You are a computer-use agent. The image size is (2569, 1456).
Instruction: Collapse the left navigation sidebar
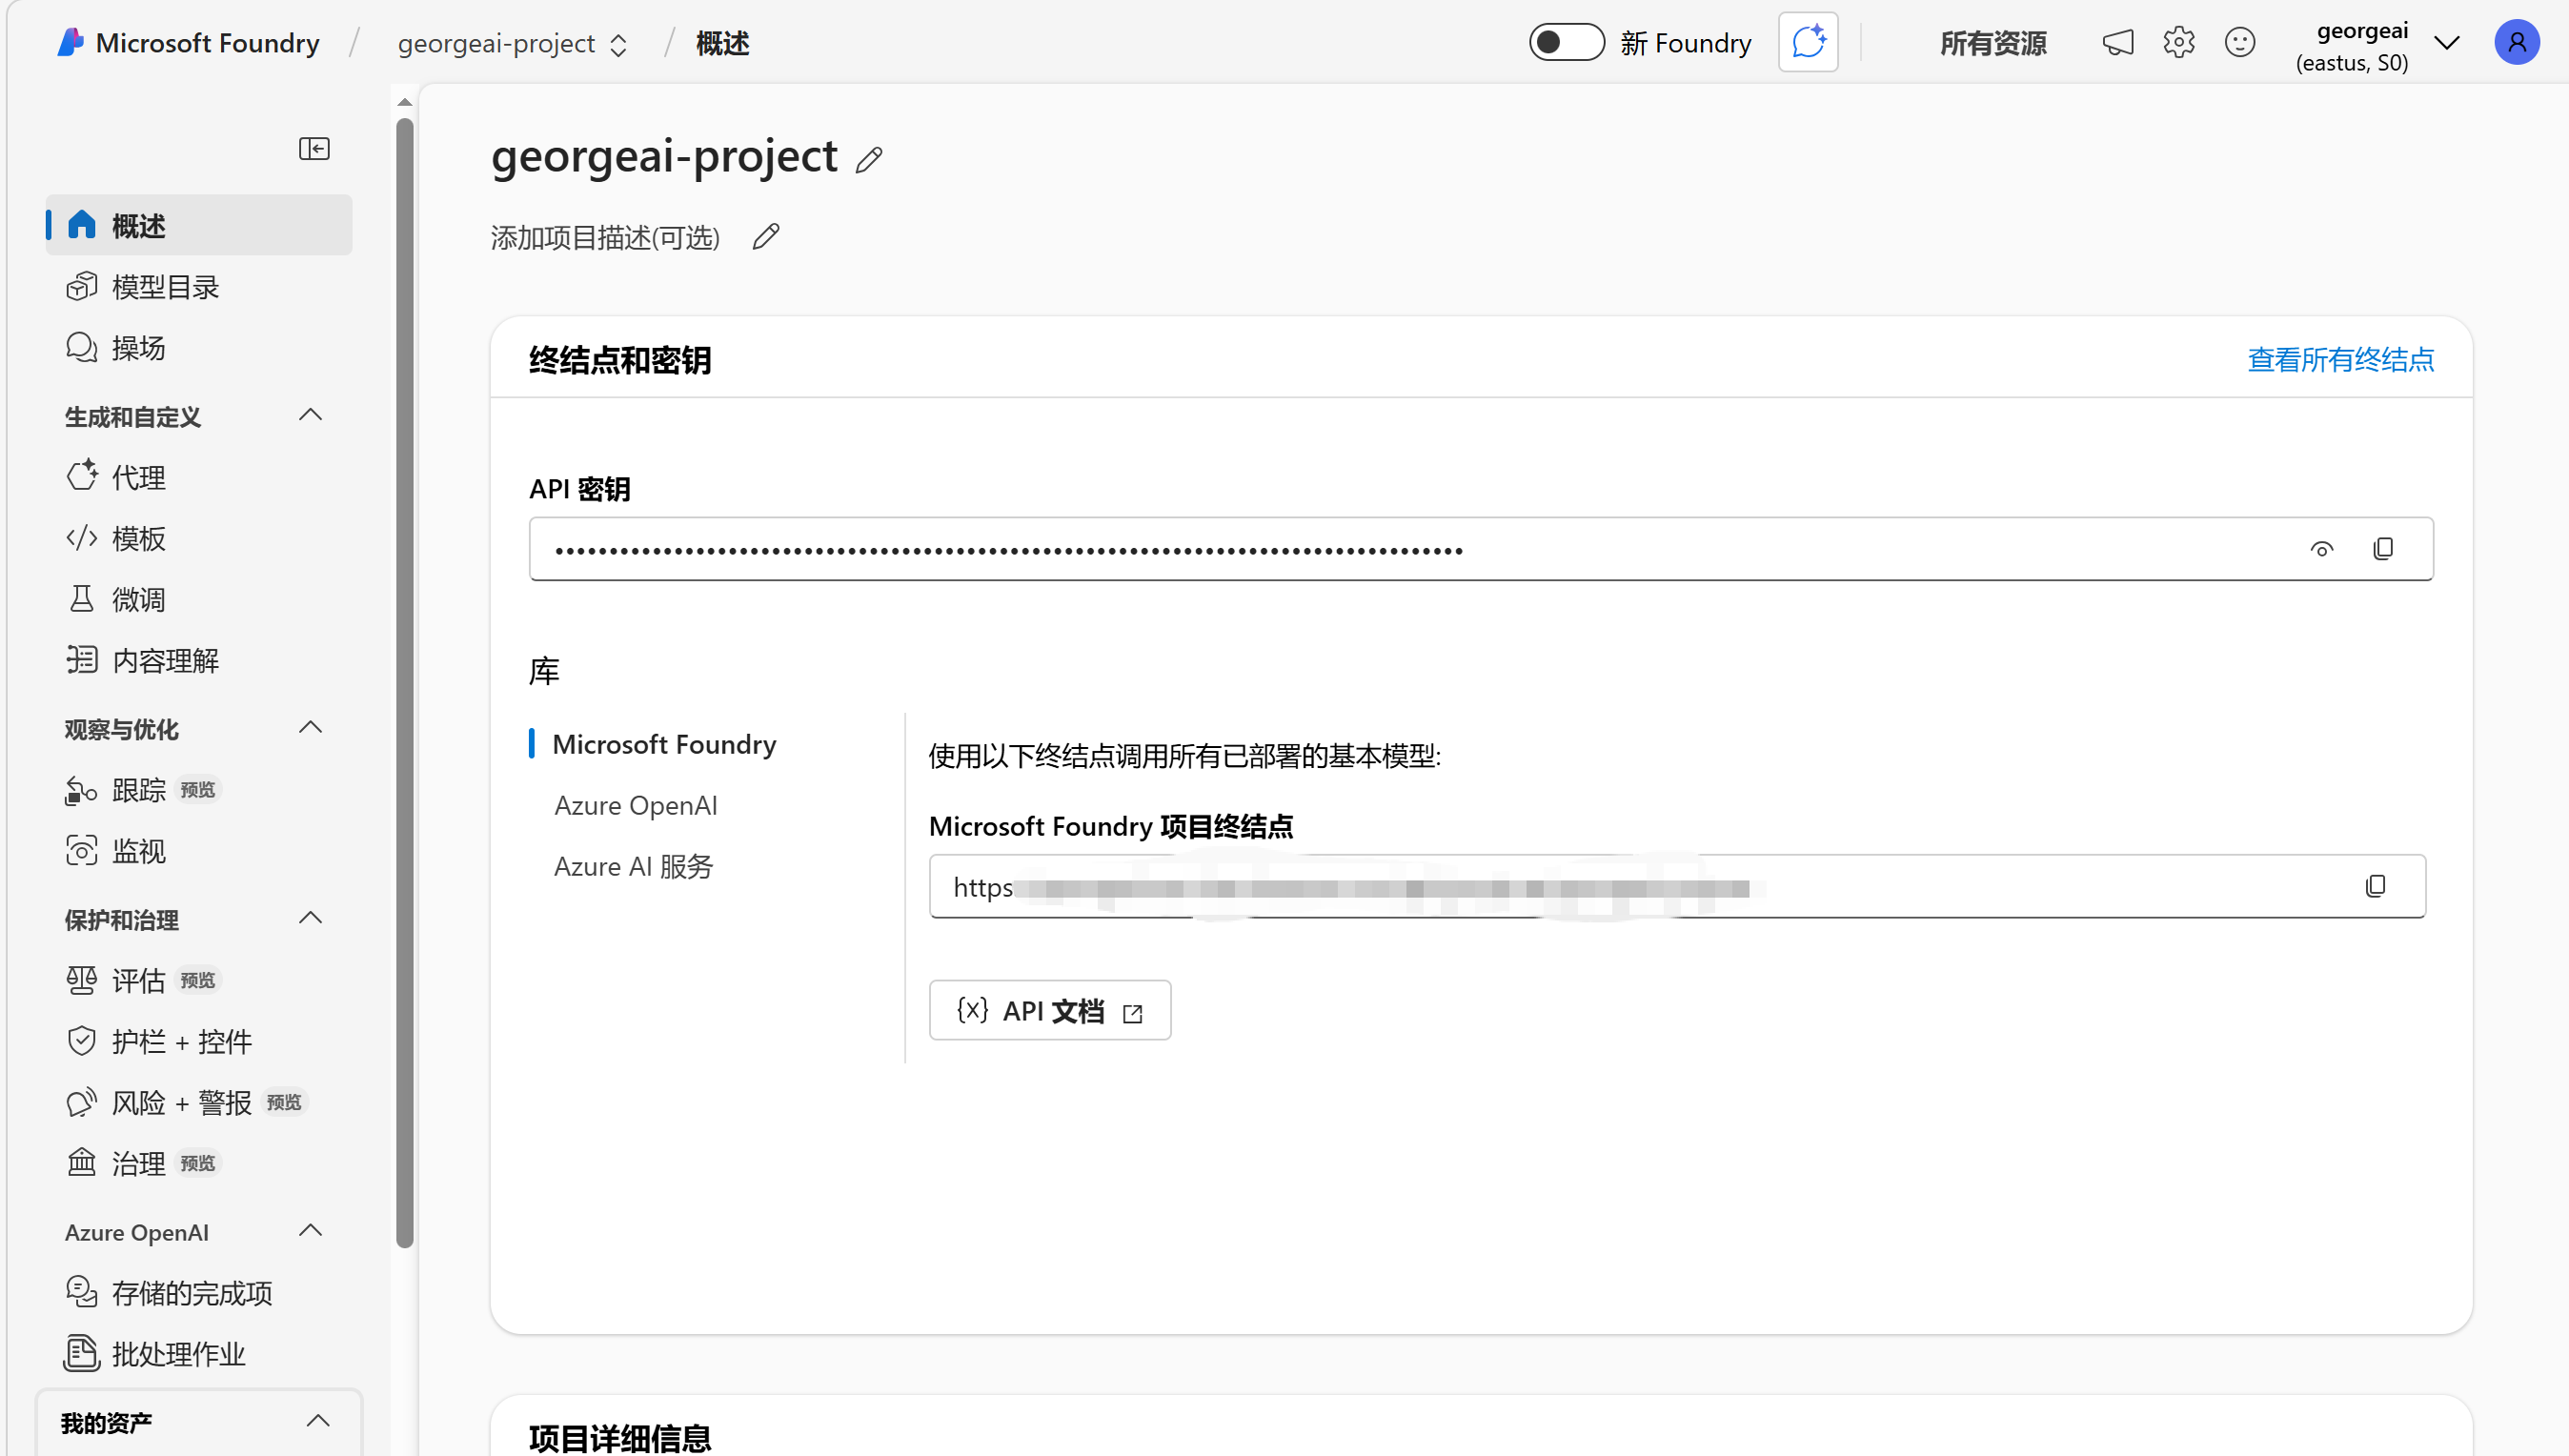pos(314,149)
